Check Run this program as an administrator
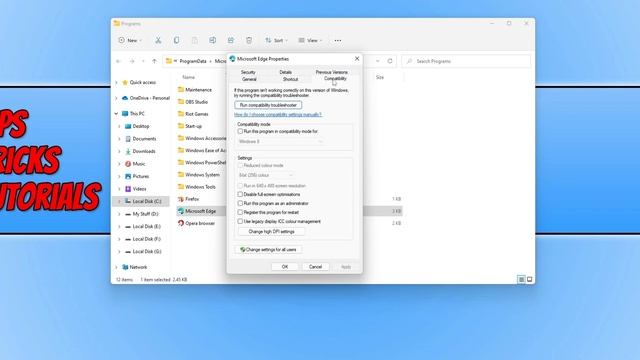The image size is (640, 360). point(240,203)
